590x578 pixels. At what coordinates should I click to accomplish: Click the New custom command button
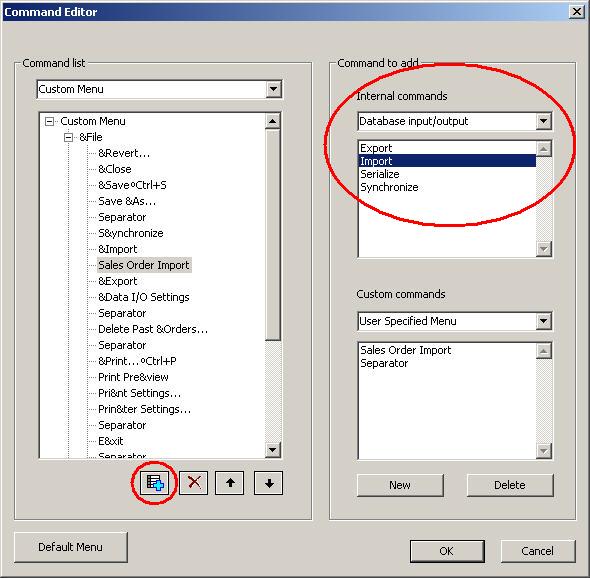point(400,485)
